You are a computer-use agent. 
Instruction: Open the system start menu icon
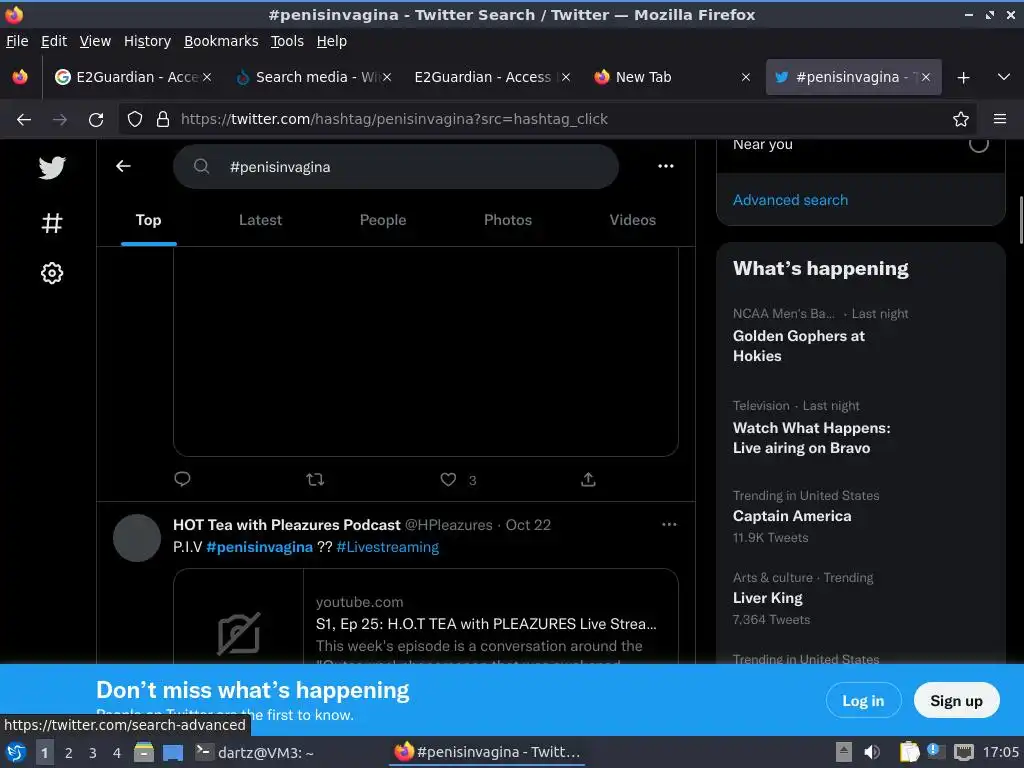(x=16, y=753)
